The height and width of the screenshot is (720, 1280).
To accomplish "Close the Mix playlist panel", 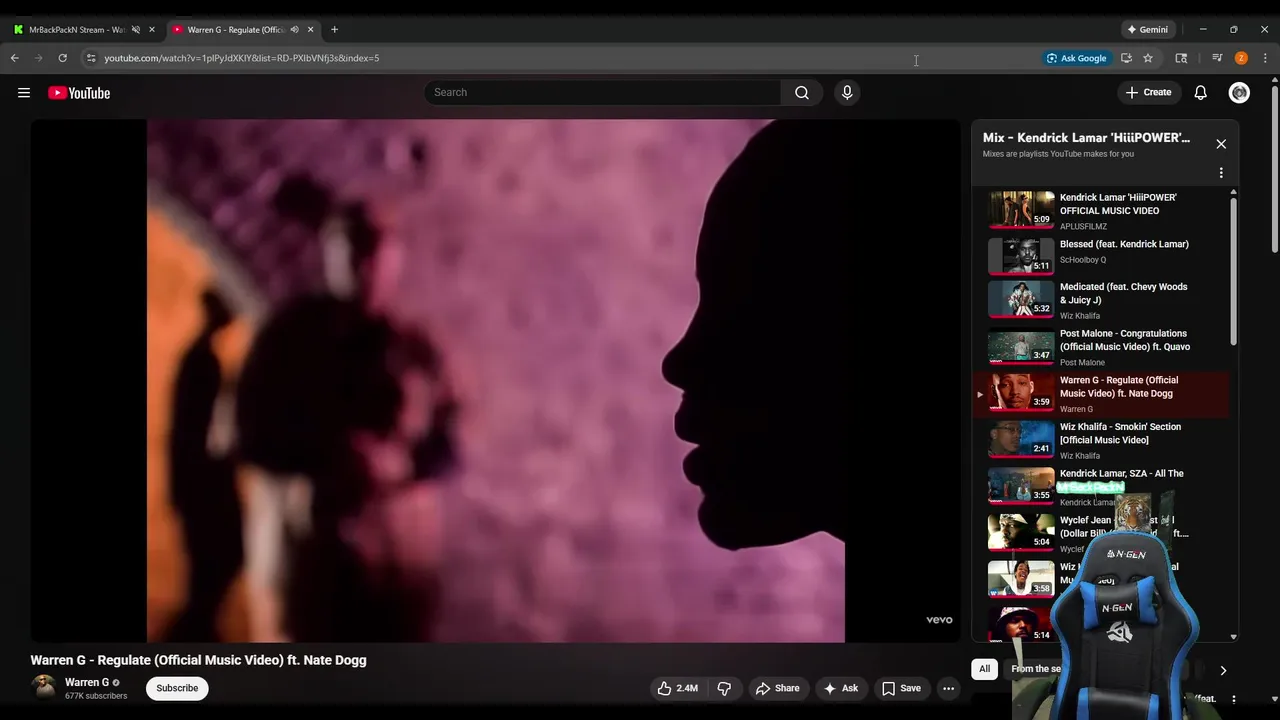I will (x=1221, y=144).
